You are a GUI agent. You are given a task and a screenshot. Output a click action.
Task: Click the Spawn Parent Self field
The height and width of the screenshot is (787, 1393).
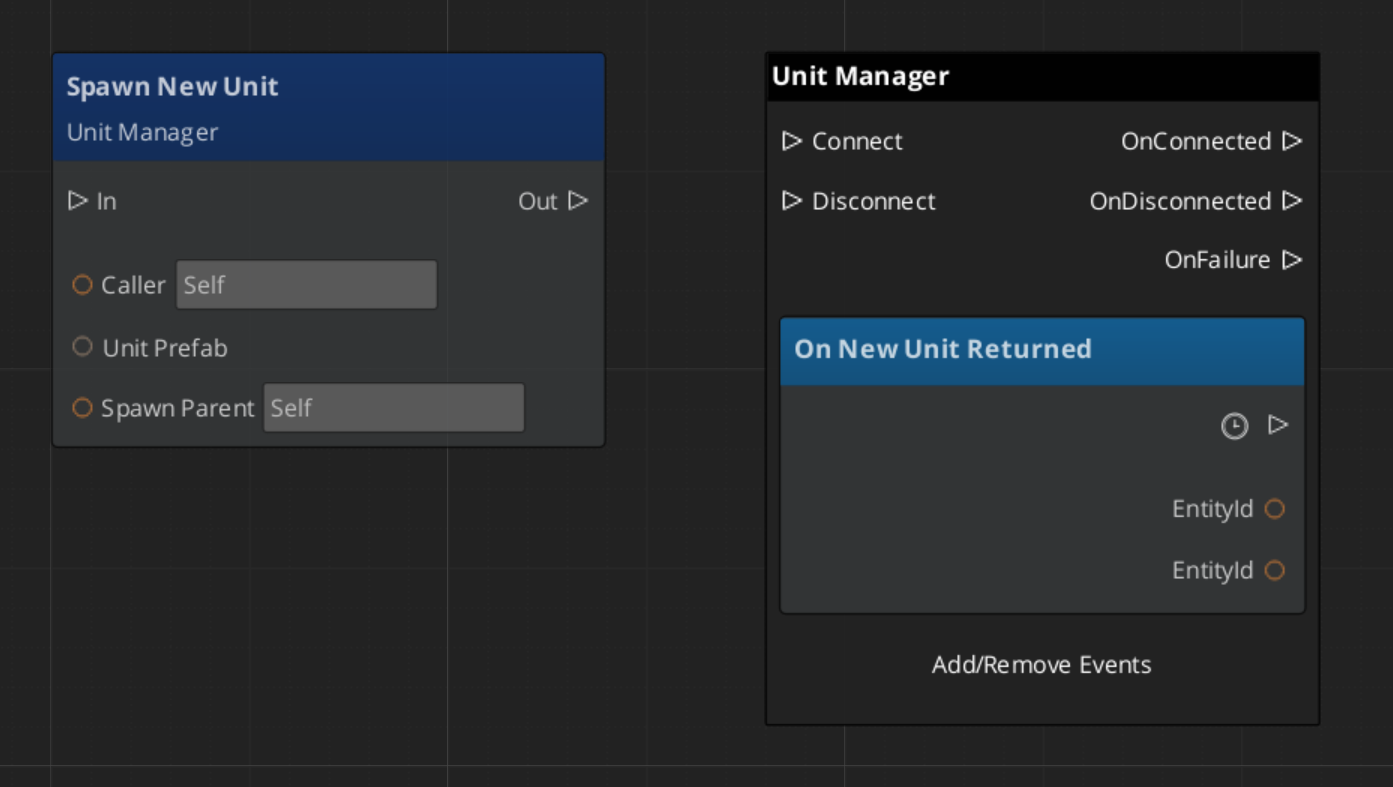[x=393, y=408]
